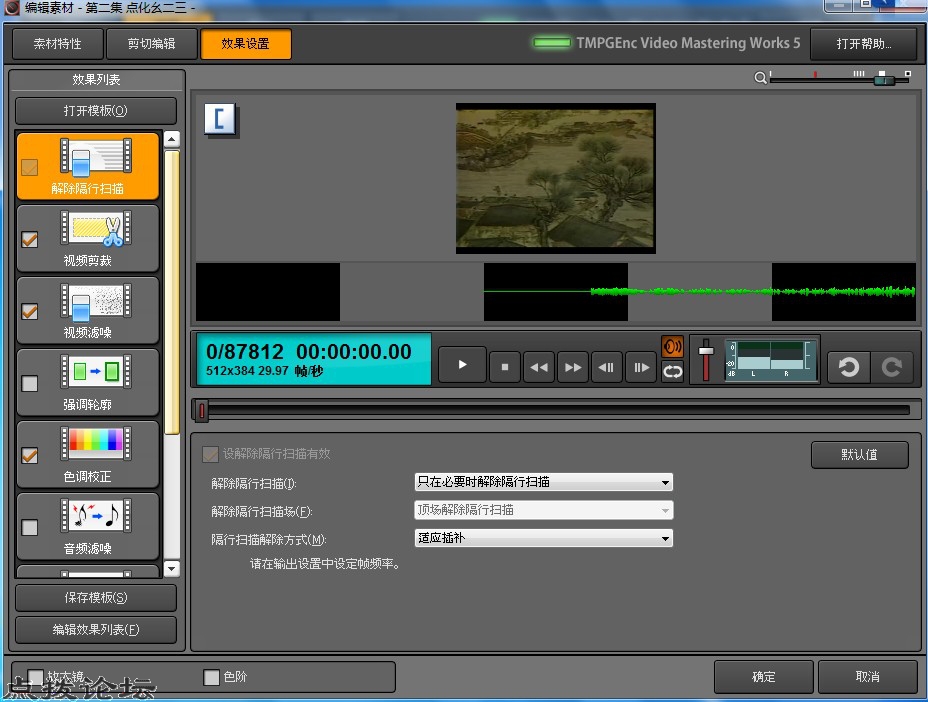Step back one frame
This screenshot has height=702, width=928.
tap(607, 367)
